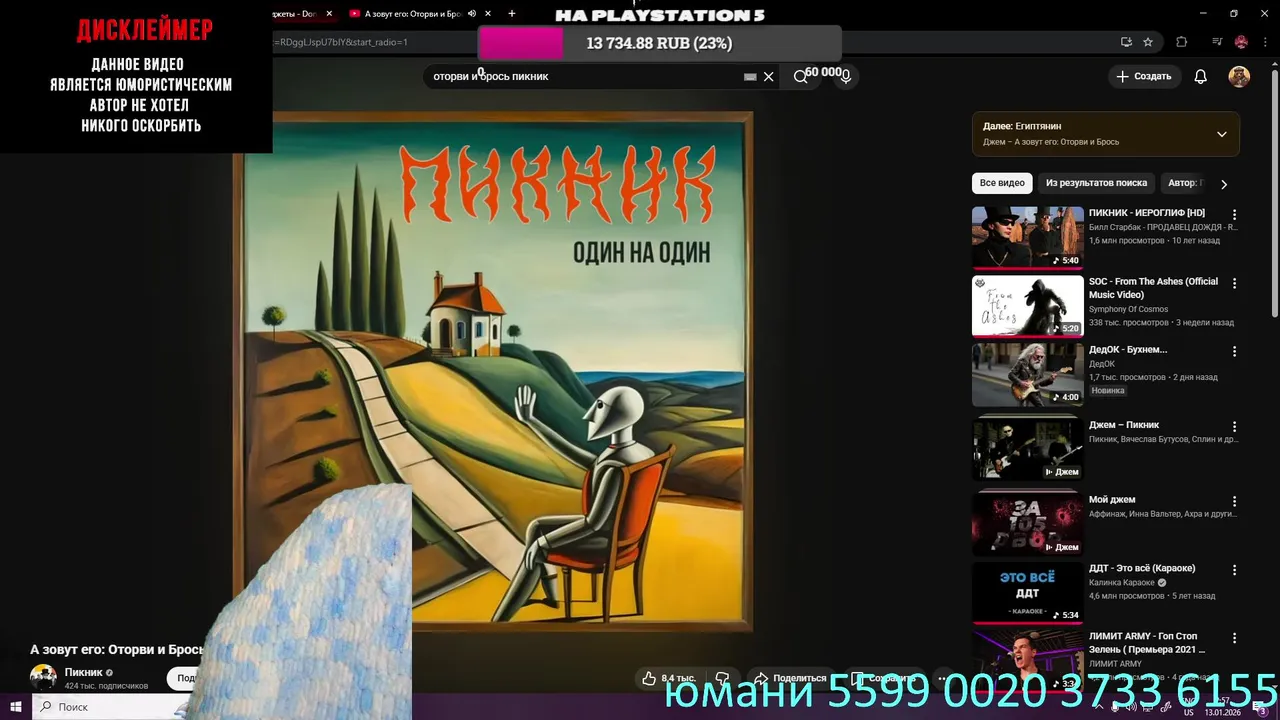Open the Пикник channel name link
Image resolution: width=1280 pixels, height=720 pixels.
[x=84, y=672]
